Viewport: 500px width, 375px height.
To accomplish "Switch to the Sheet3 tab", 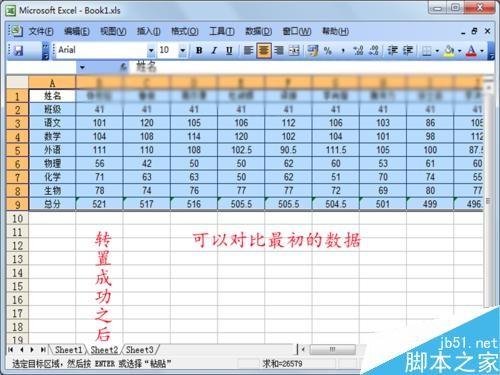I will click(x=140, y=350).
